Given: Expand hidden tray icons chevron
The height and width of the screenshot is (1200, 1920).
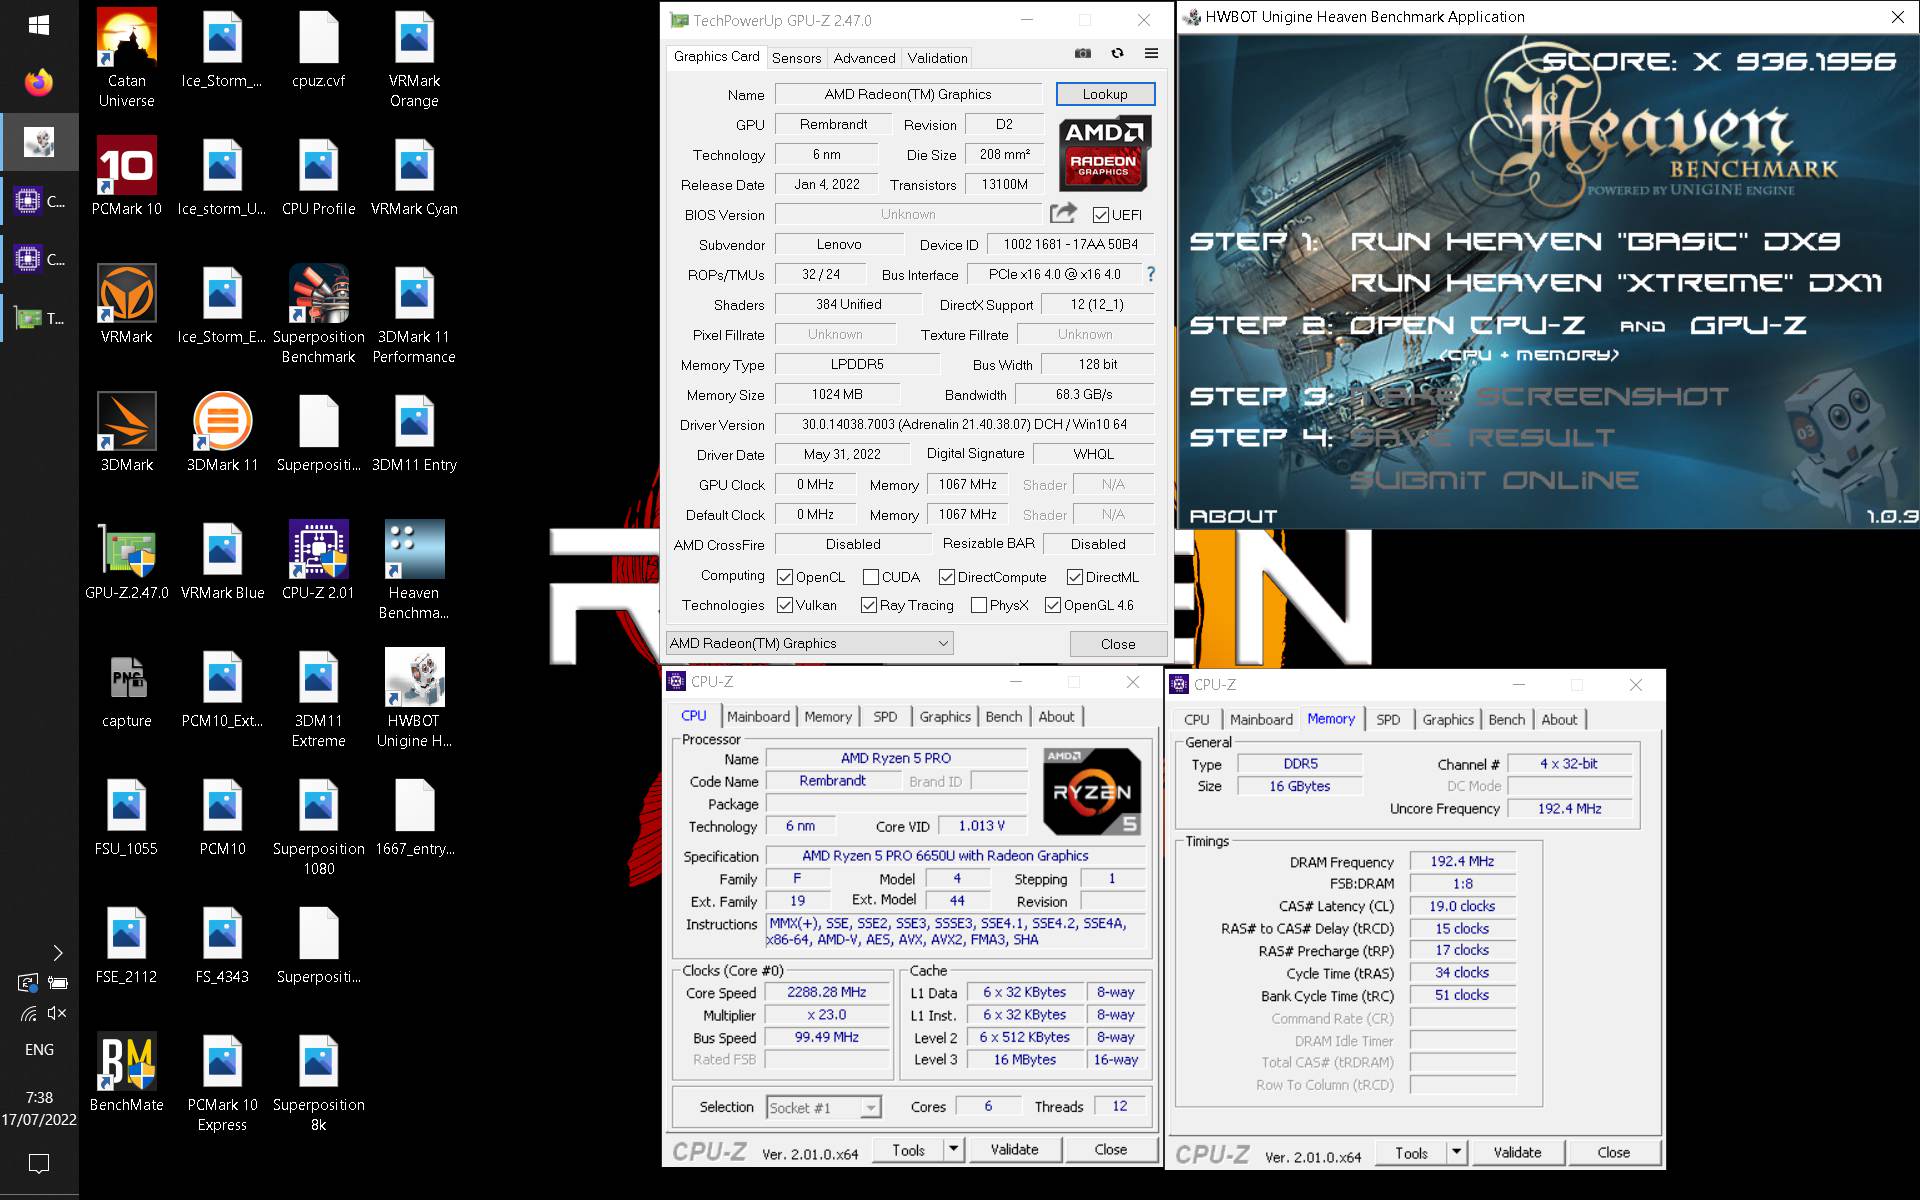Looking at the screenshot, I should pos(57,952).
